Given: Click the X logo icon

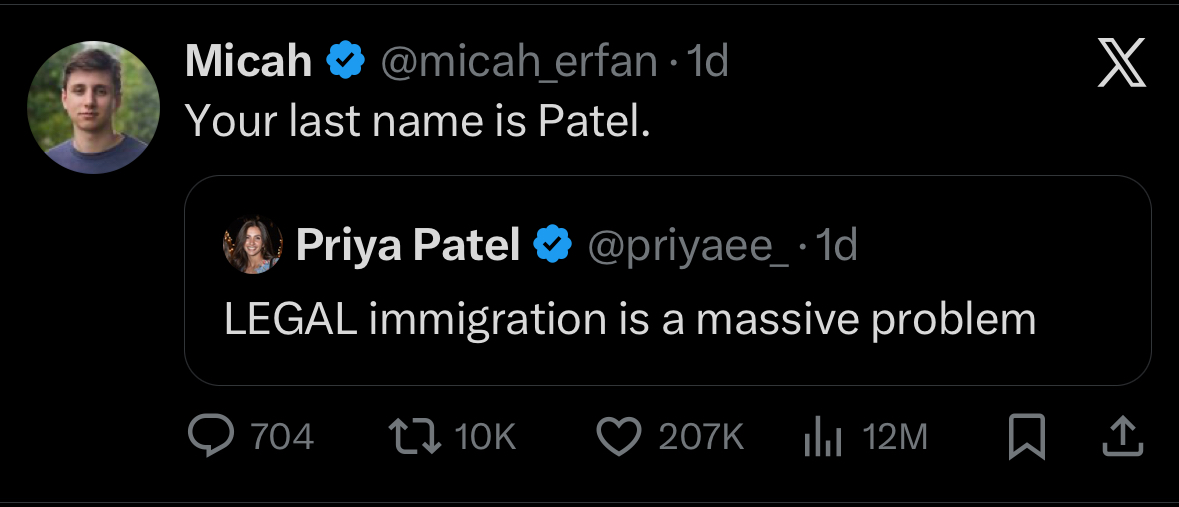Looking at the screenshot, I should coord(1122,68).
